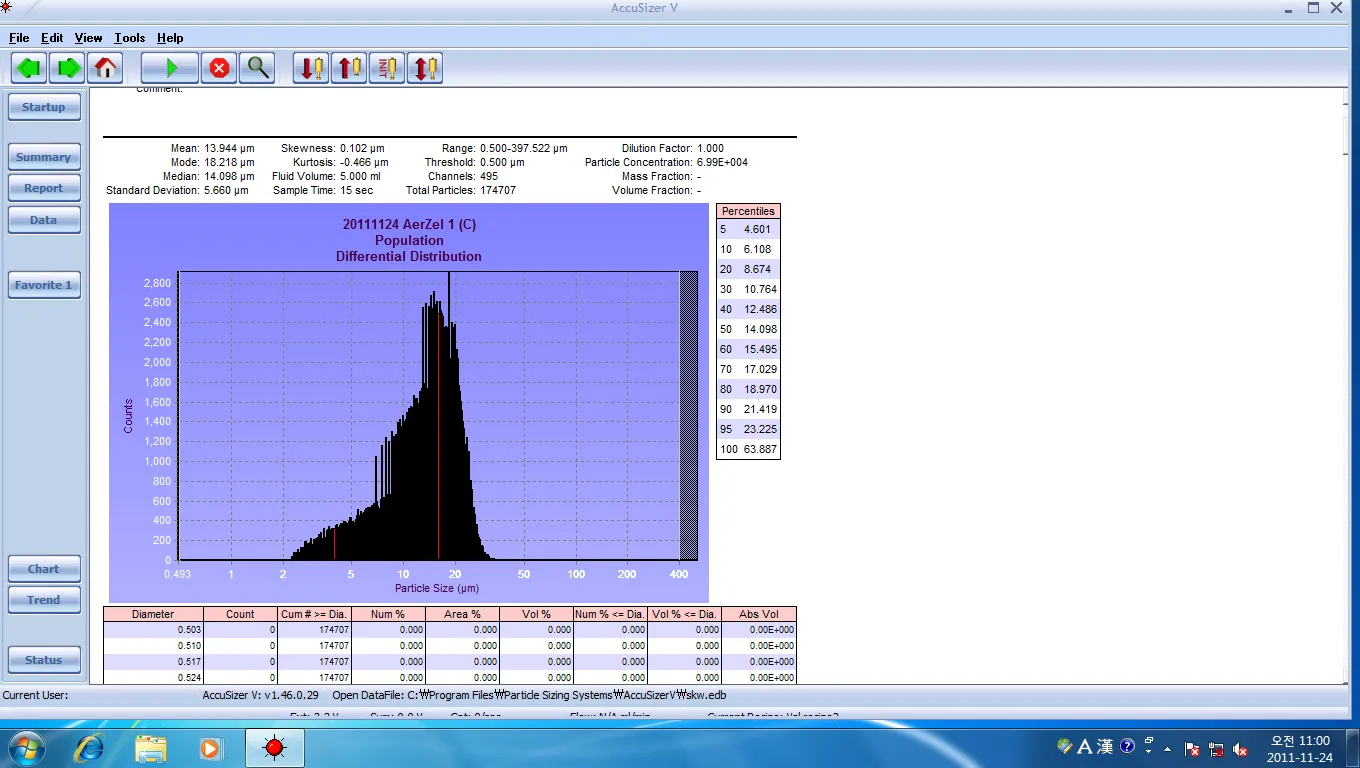Image resolution: width=1360 pixels, height=768 pixels.
Task: Click the Count column header
Action: click(x=240, y=614)
